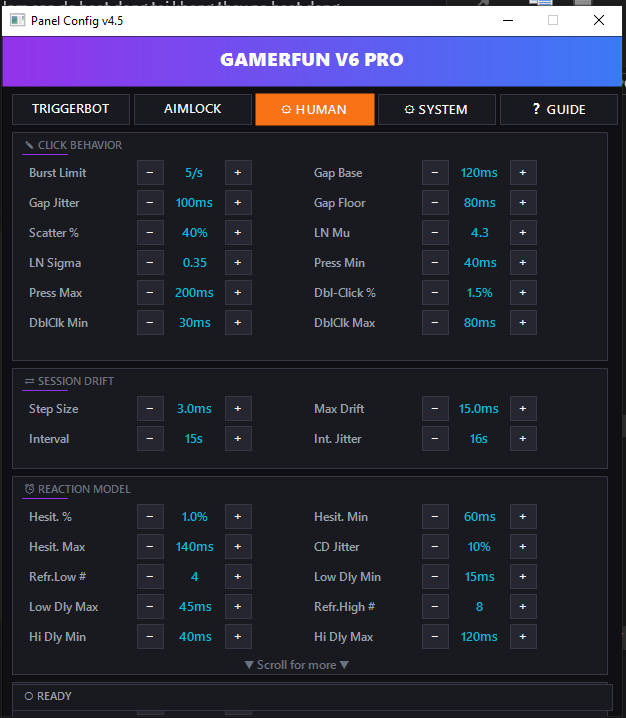Screen dimensions: 626x718
Task: Increase the Gap Floor value
Action: (523, 202)
